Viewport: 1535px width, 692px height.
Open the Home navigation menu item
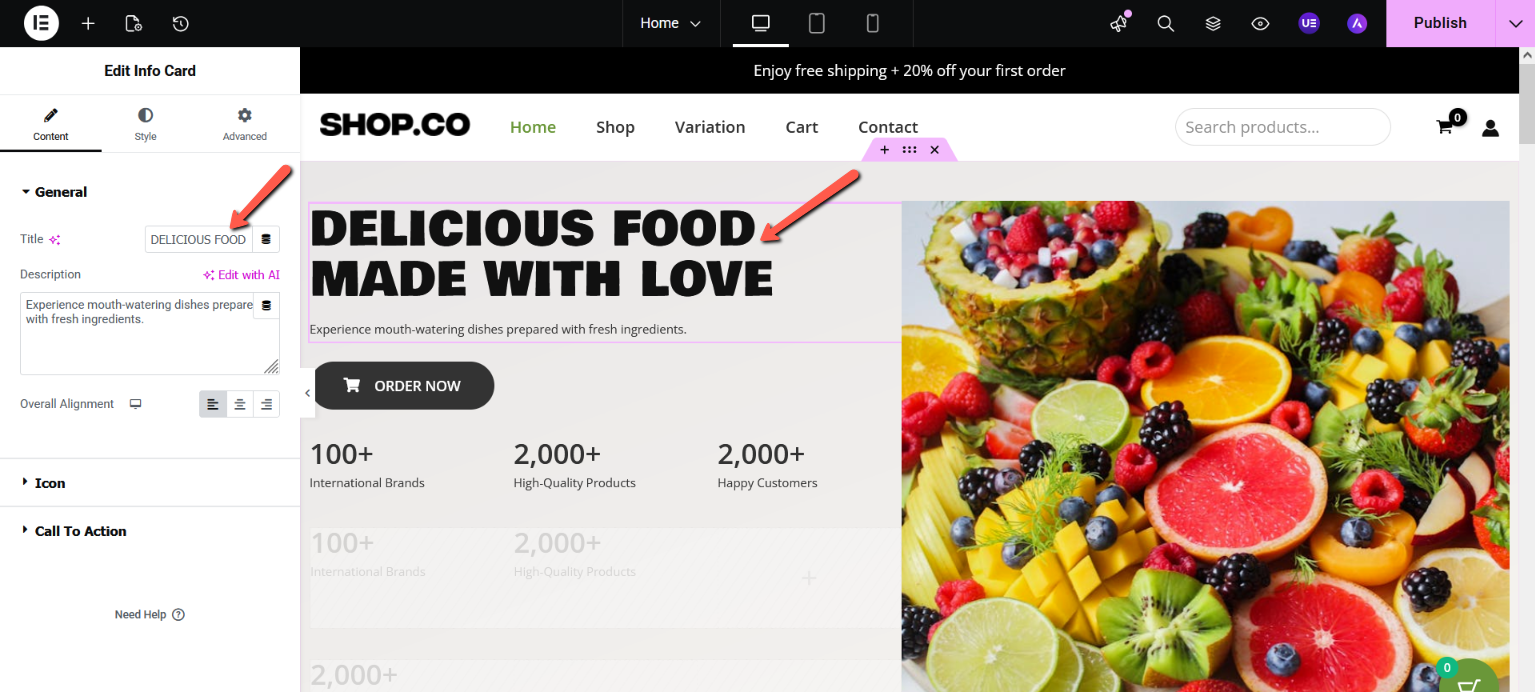point(533,127)
